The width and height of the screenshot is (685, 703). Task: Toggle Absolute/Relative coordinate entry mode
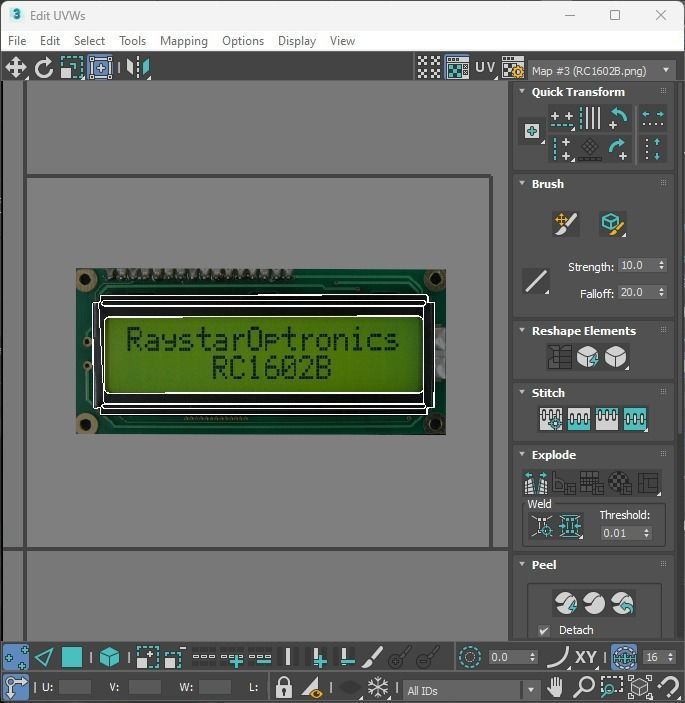[16, 687]
